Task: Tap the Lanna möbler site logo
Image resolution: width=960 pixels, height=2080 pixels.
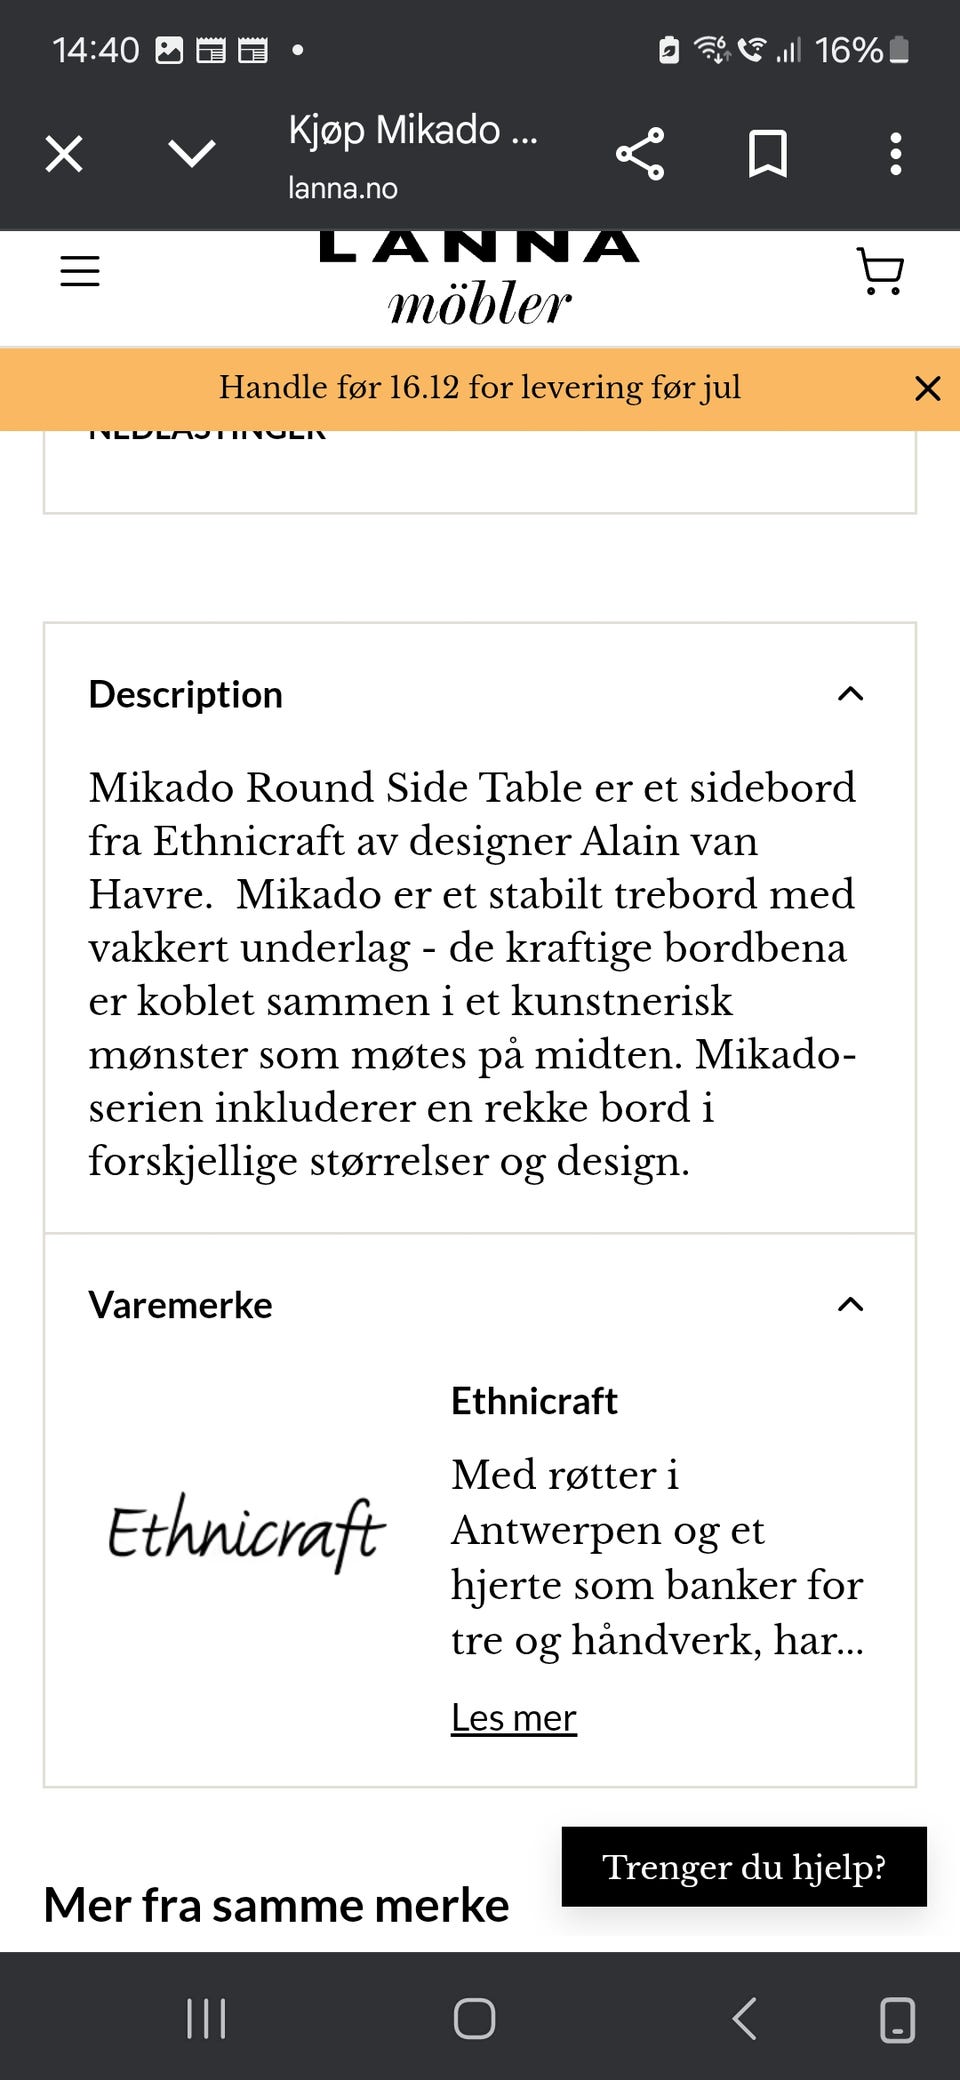Action: (480, 282)
